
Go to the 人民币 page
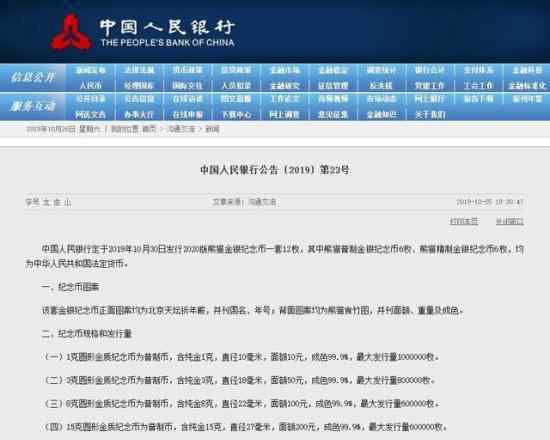tap(91, 85)
